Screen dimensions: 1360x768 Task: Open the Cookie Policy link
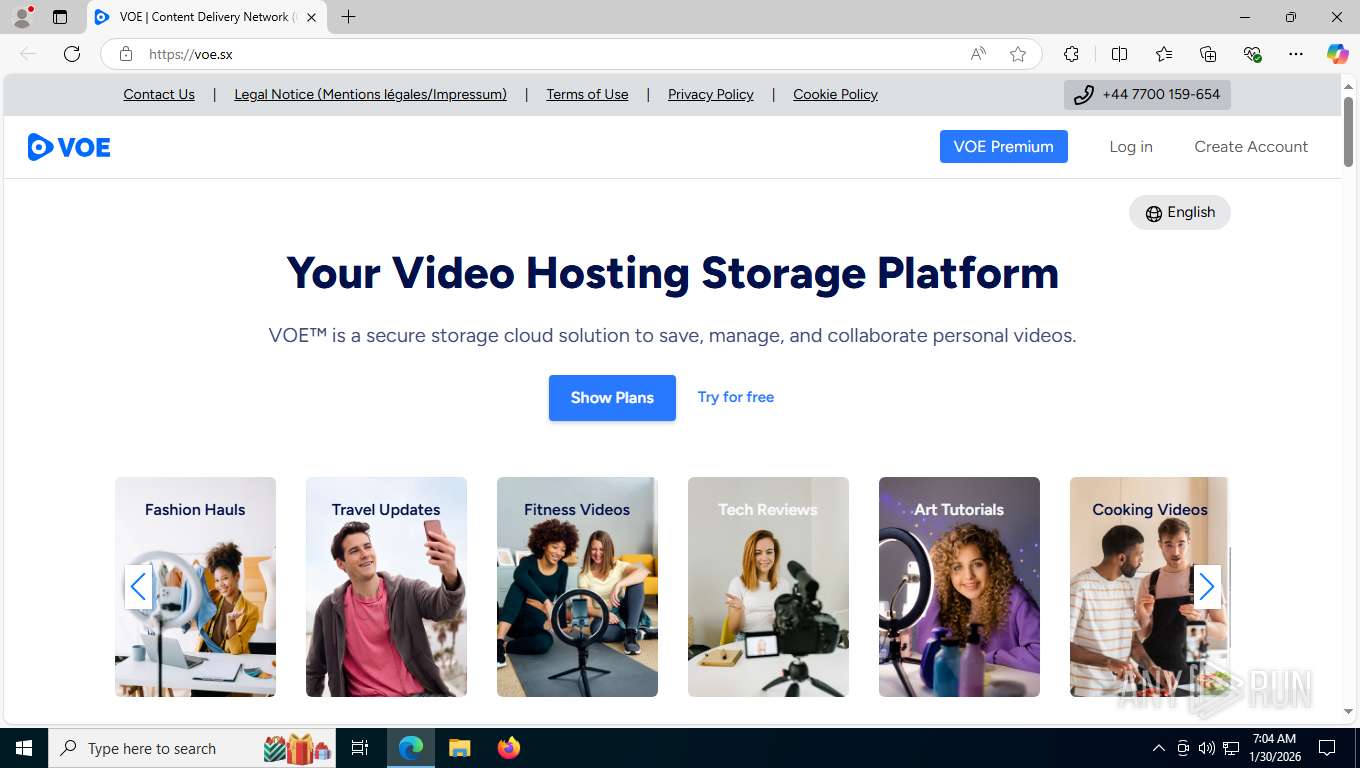click(835, 95)
